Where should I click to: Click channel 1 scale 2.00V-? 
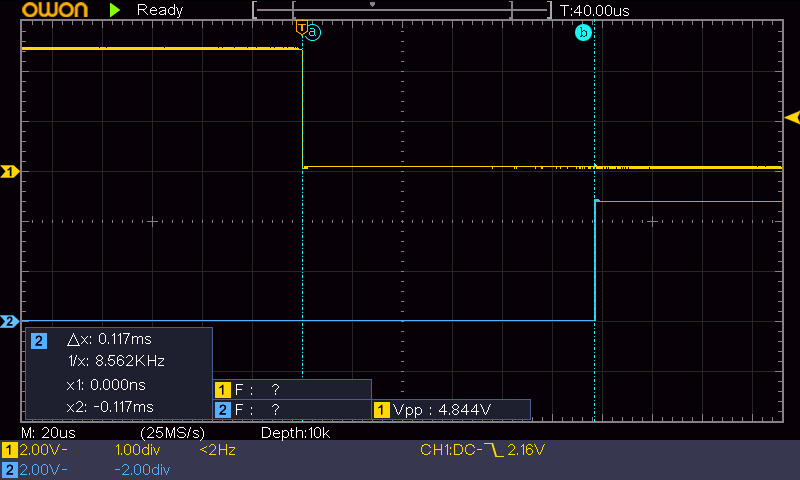pyautogui.click(x=43, y=450)
